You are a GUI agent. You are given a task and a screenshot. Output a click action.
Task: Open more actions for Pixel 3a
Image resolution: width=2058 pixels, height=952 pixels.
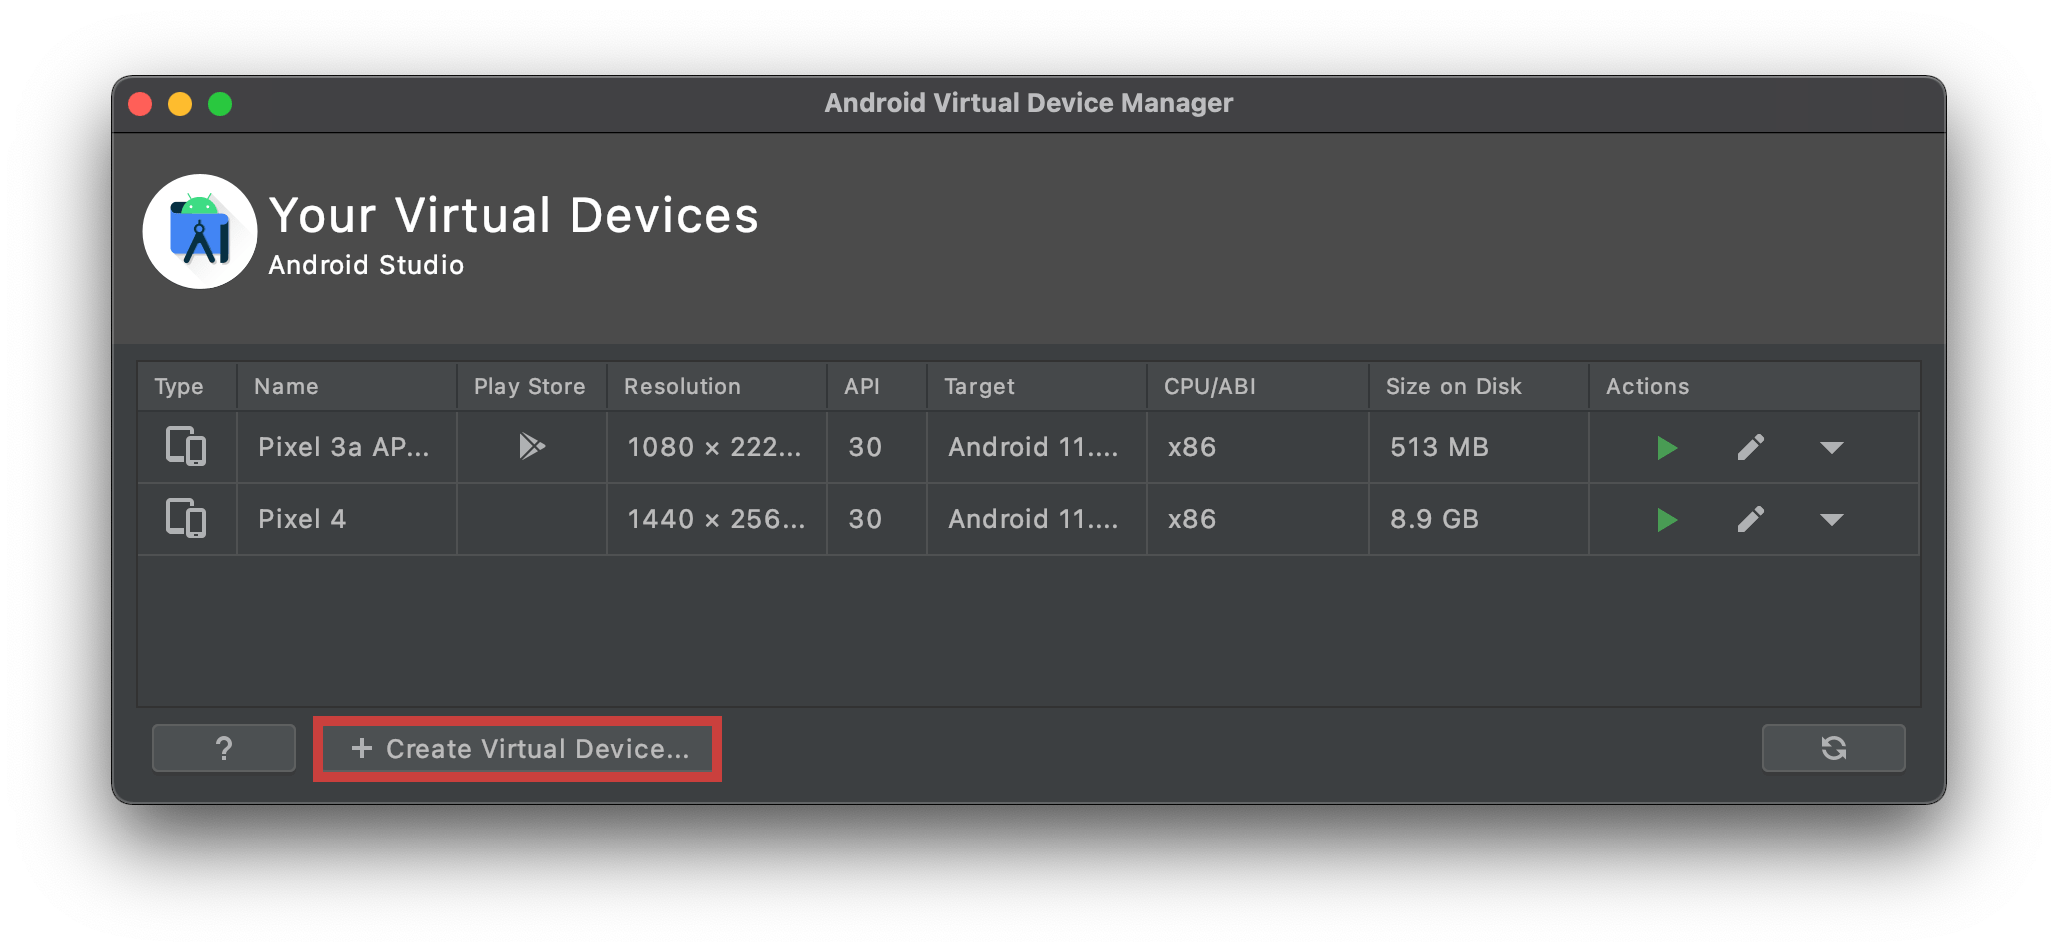pyautogui.click(x=1831, y=447)
